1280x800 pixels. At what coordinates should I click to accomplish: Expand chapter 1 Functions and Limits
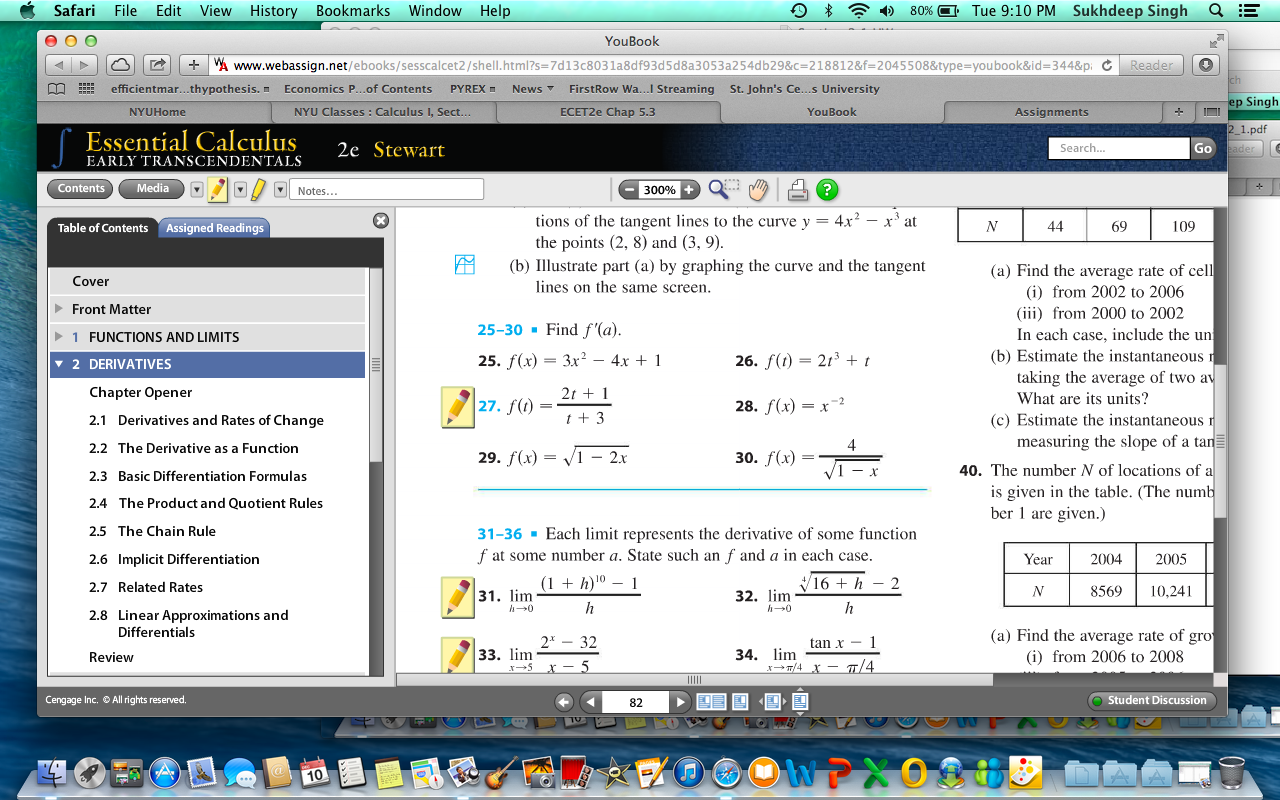(x=59, y=337)
